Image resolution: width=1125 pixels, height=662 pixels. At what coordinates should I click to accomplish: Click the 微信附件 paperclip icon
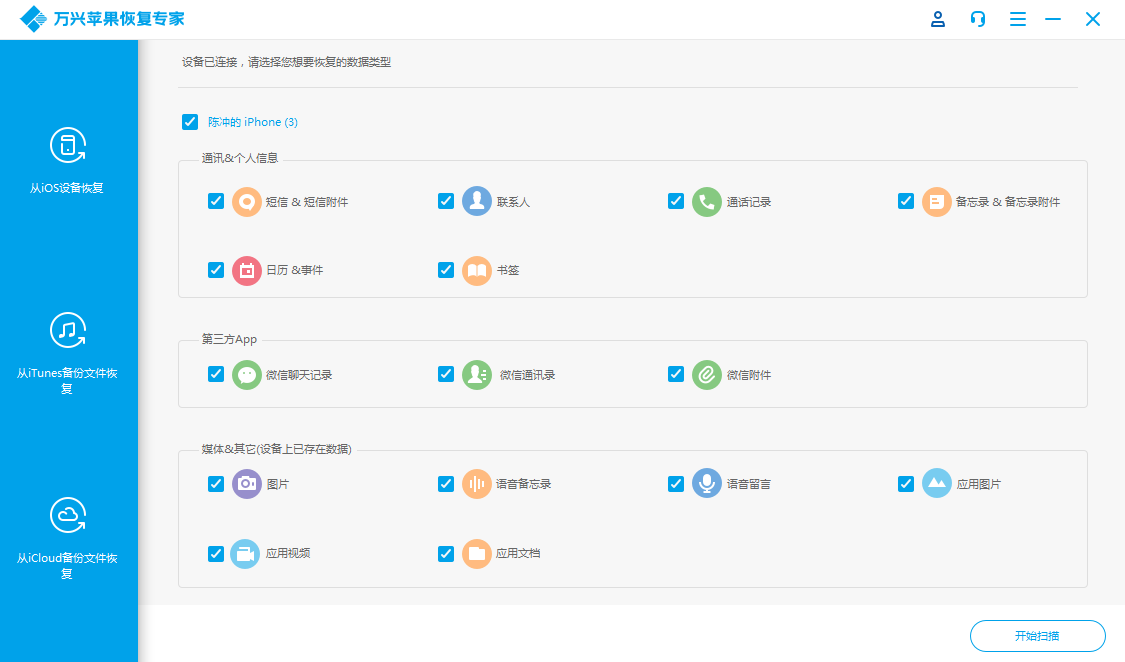point(707,374)
